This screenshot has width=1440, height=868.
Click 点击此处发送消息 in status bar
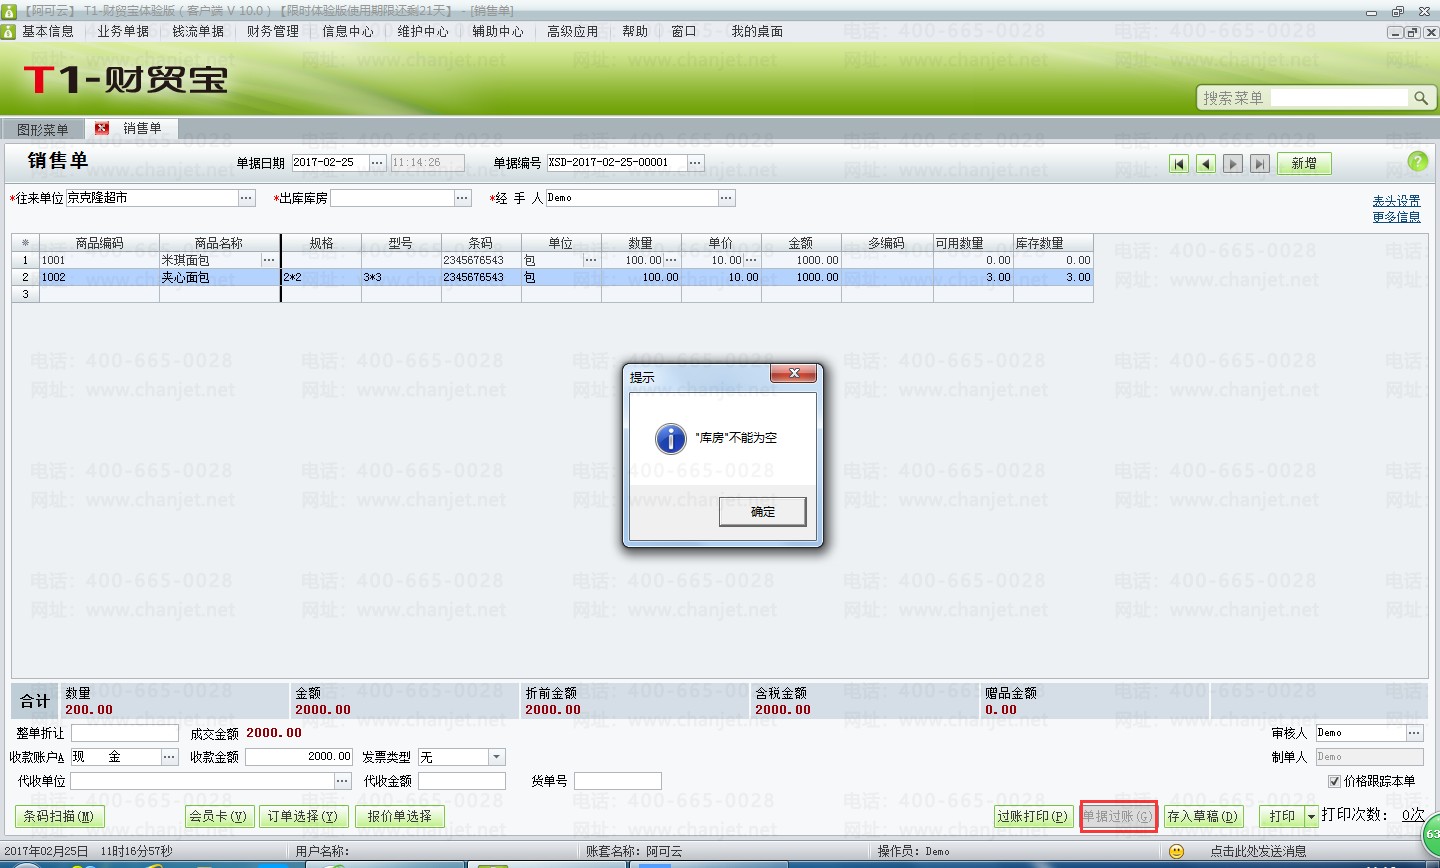(1258, 852)
